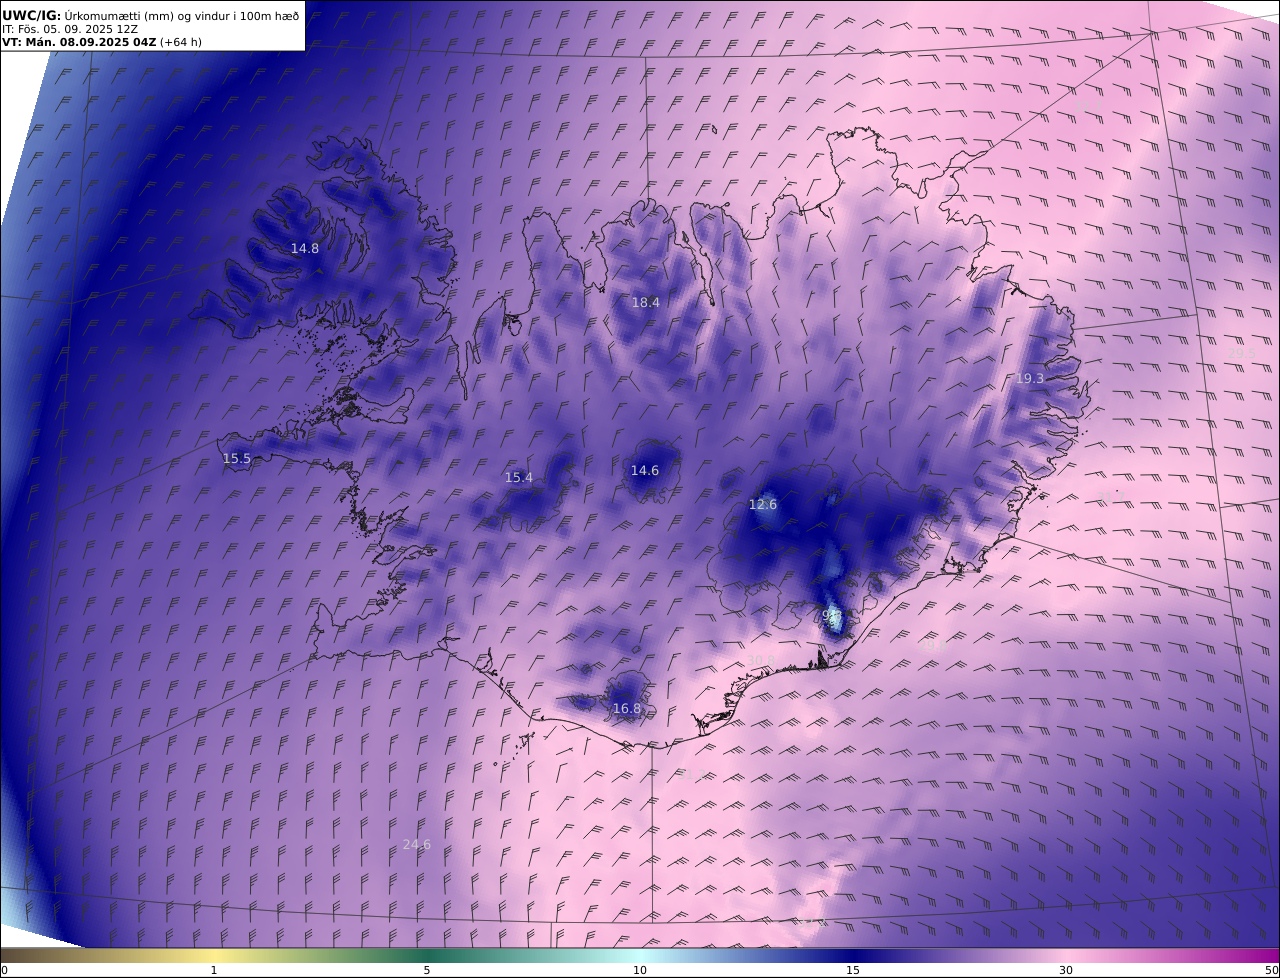Click the colorbar tick label 1
Image resolution: width=1280 pixels, height=978 pixels.
click(x=214, y=970)
